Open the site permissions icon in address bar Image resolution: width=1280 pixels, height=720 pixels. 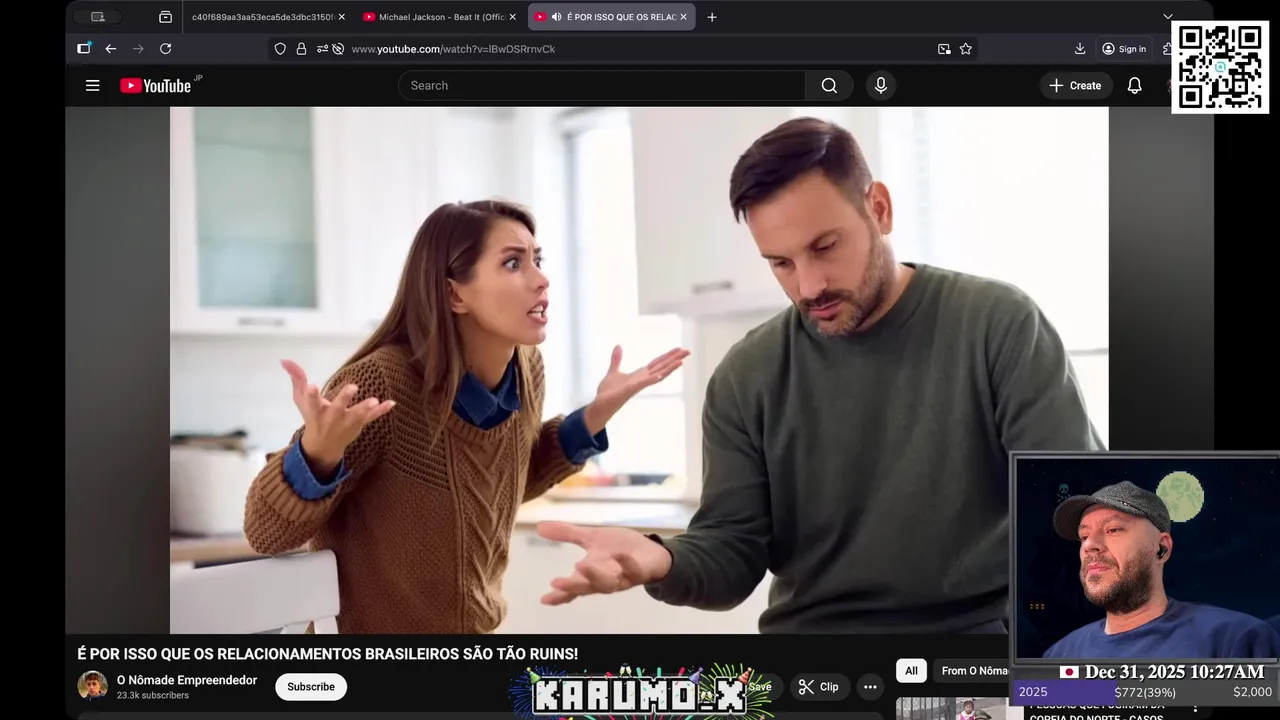tap(322, 49)
